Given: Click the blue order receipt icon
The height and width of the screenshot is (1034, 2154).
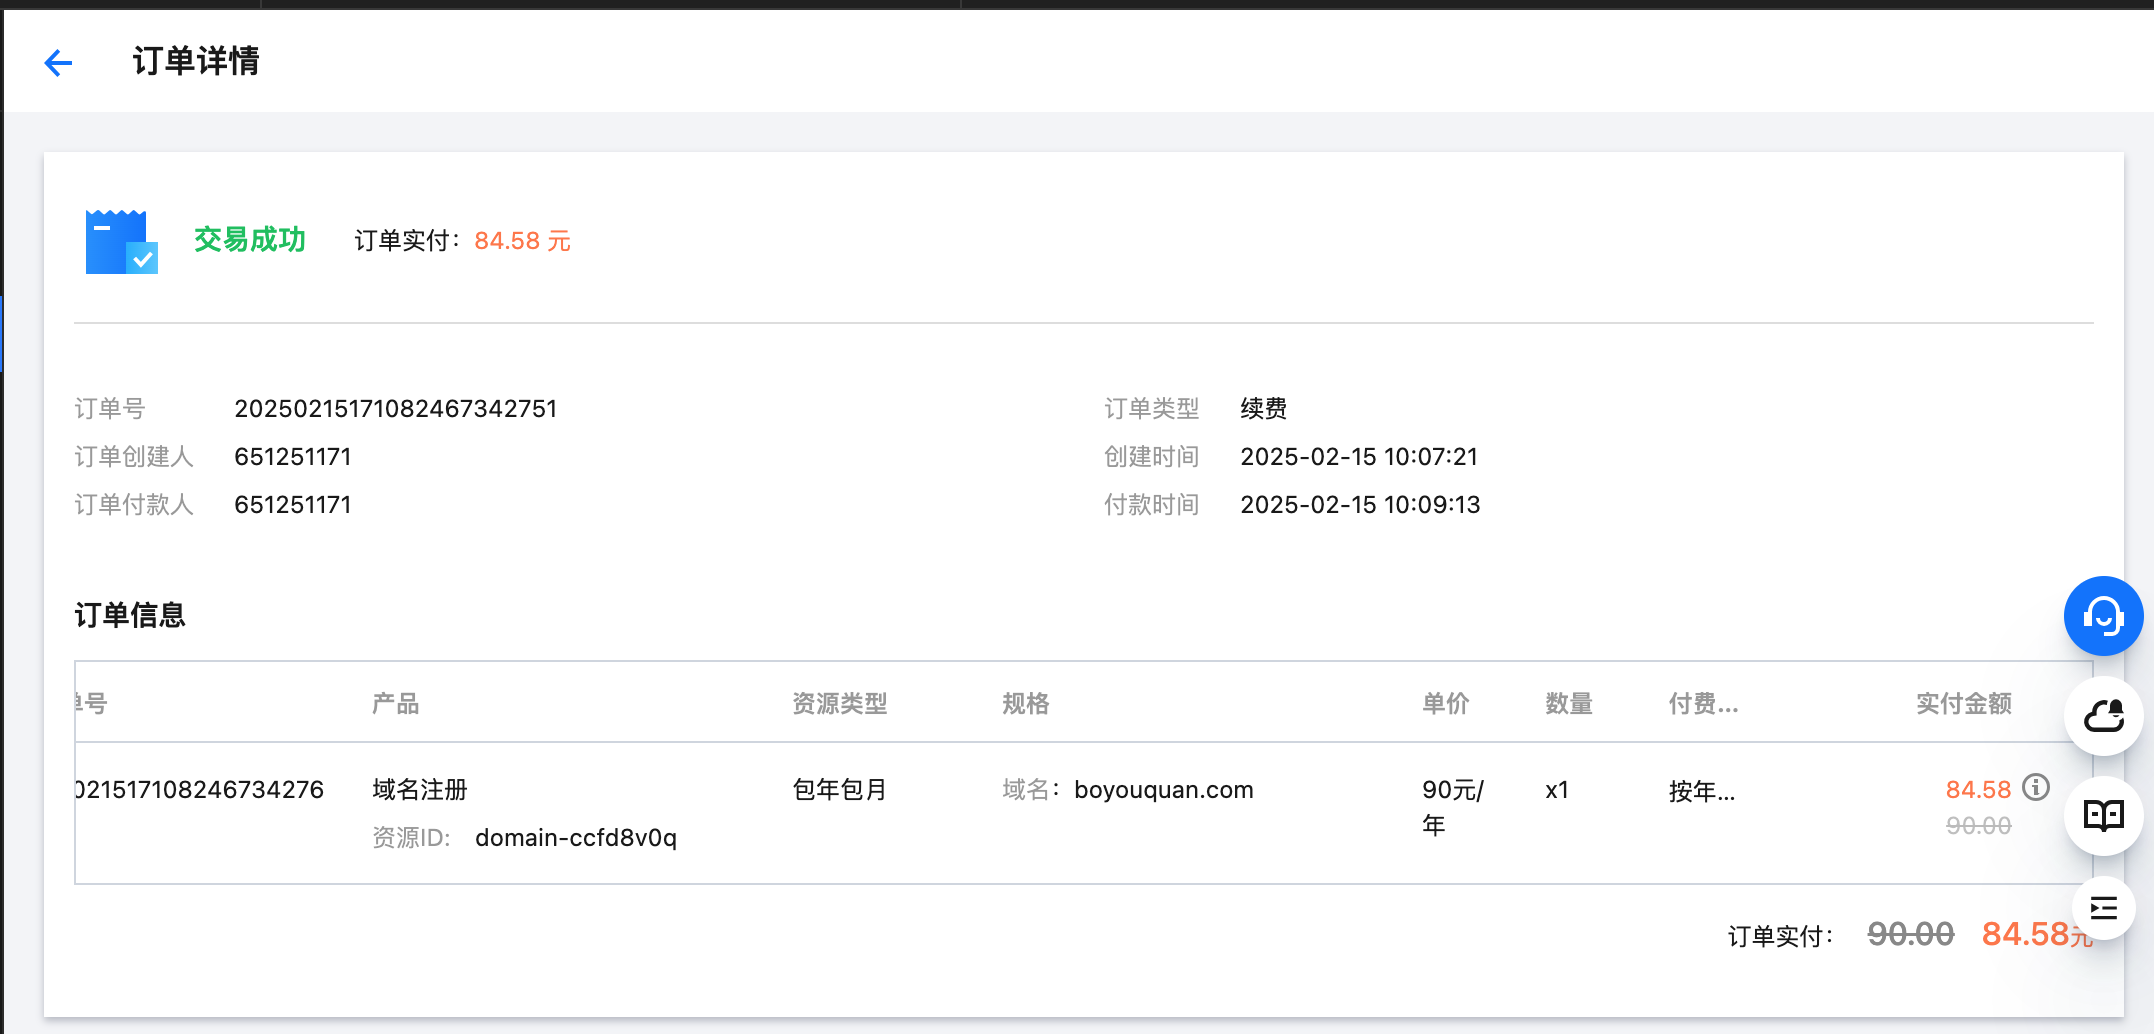Looking at the screenshot, I should click(x=121, y=241).
